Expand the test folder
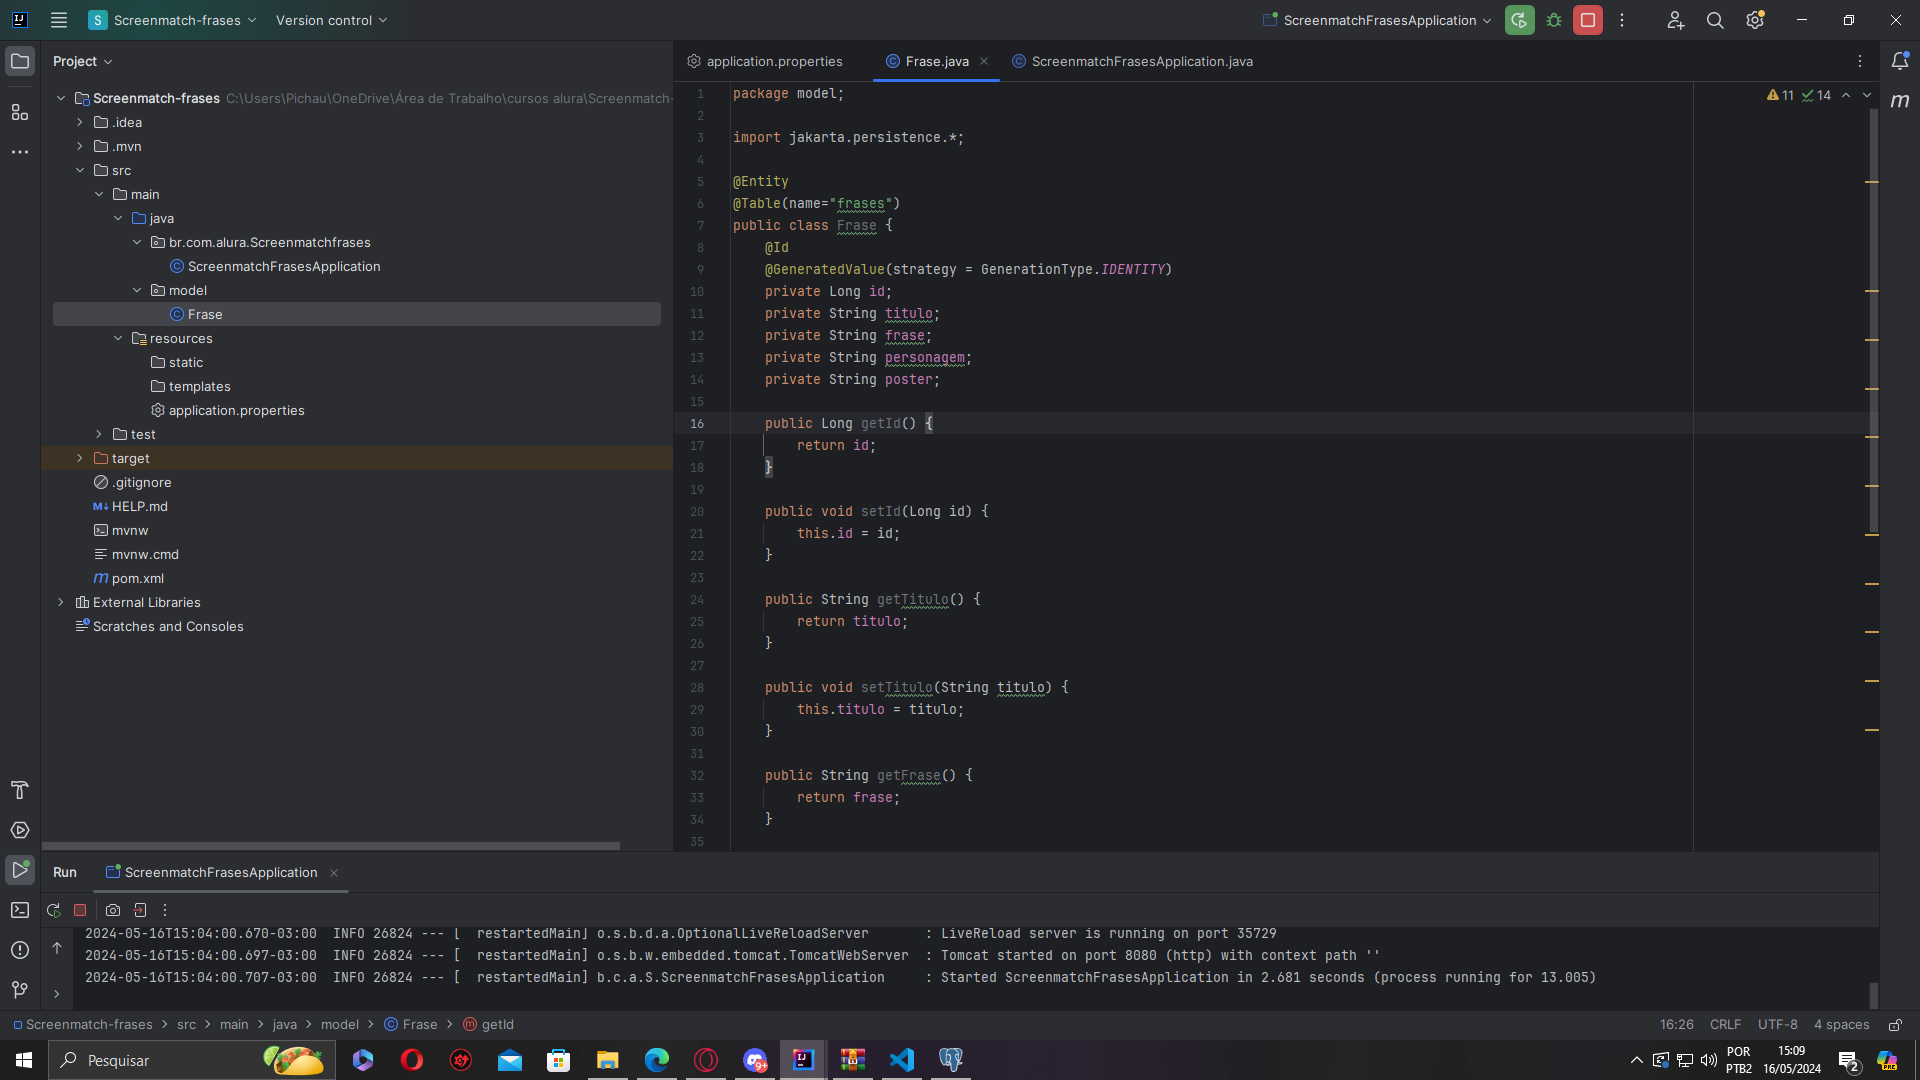 click(99, 434)
